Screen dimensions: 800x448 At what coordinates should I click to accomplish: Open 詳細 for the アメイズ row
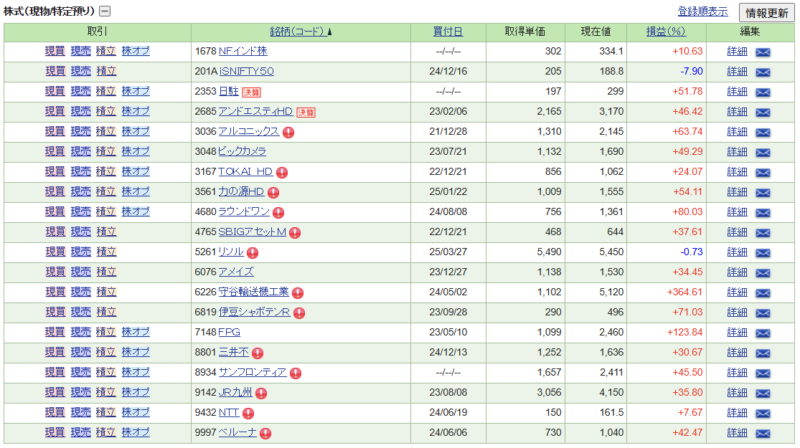737,272
